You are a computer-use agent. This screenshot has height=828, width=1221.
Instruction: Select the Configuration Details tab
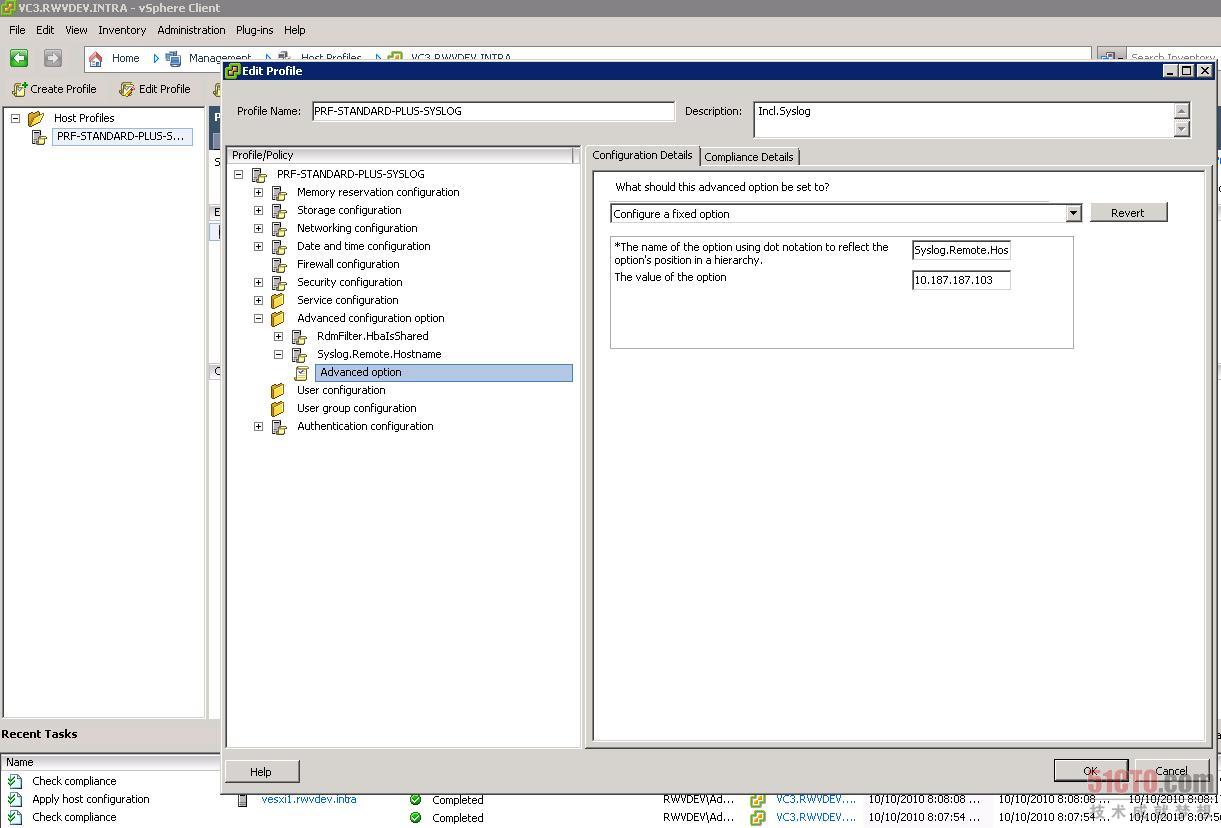click(642, 155)
